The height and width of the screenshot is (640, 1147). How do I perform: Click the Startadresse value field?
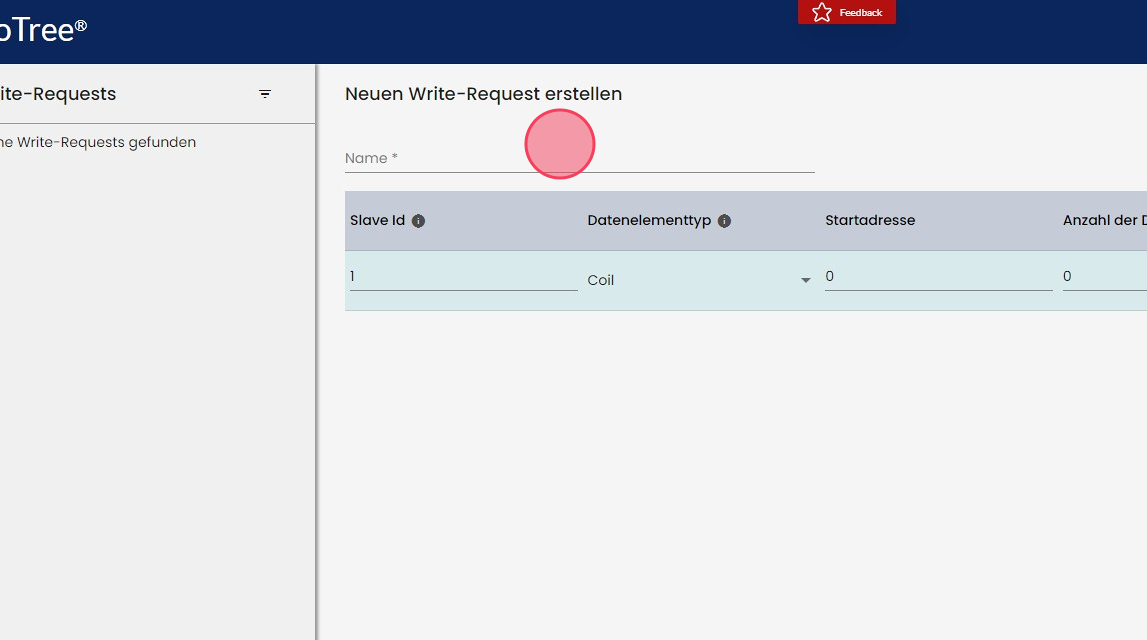click(938, 277)
